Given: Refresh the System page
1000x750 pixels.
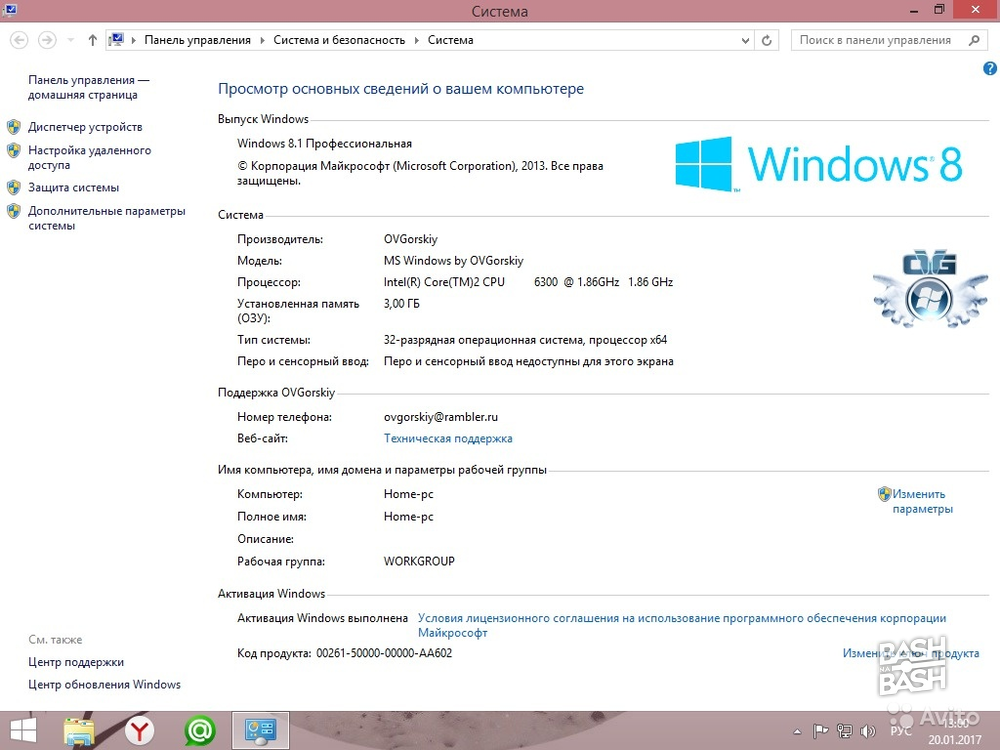Looking at the screenshot, I should [x=767, y=40].
